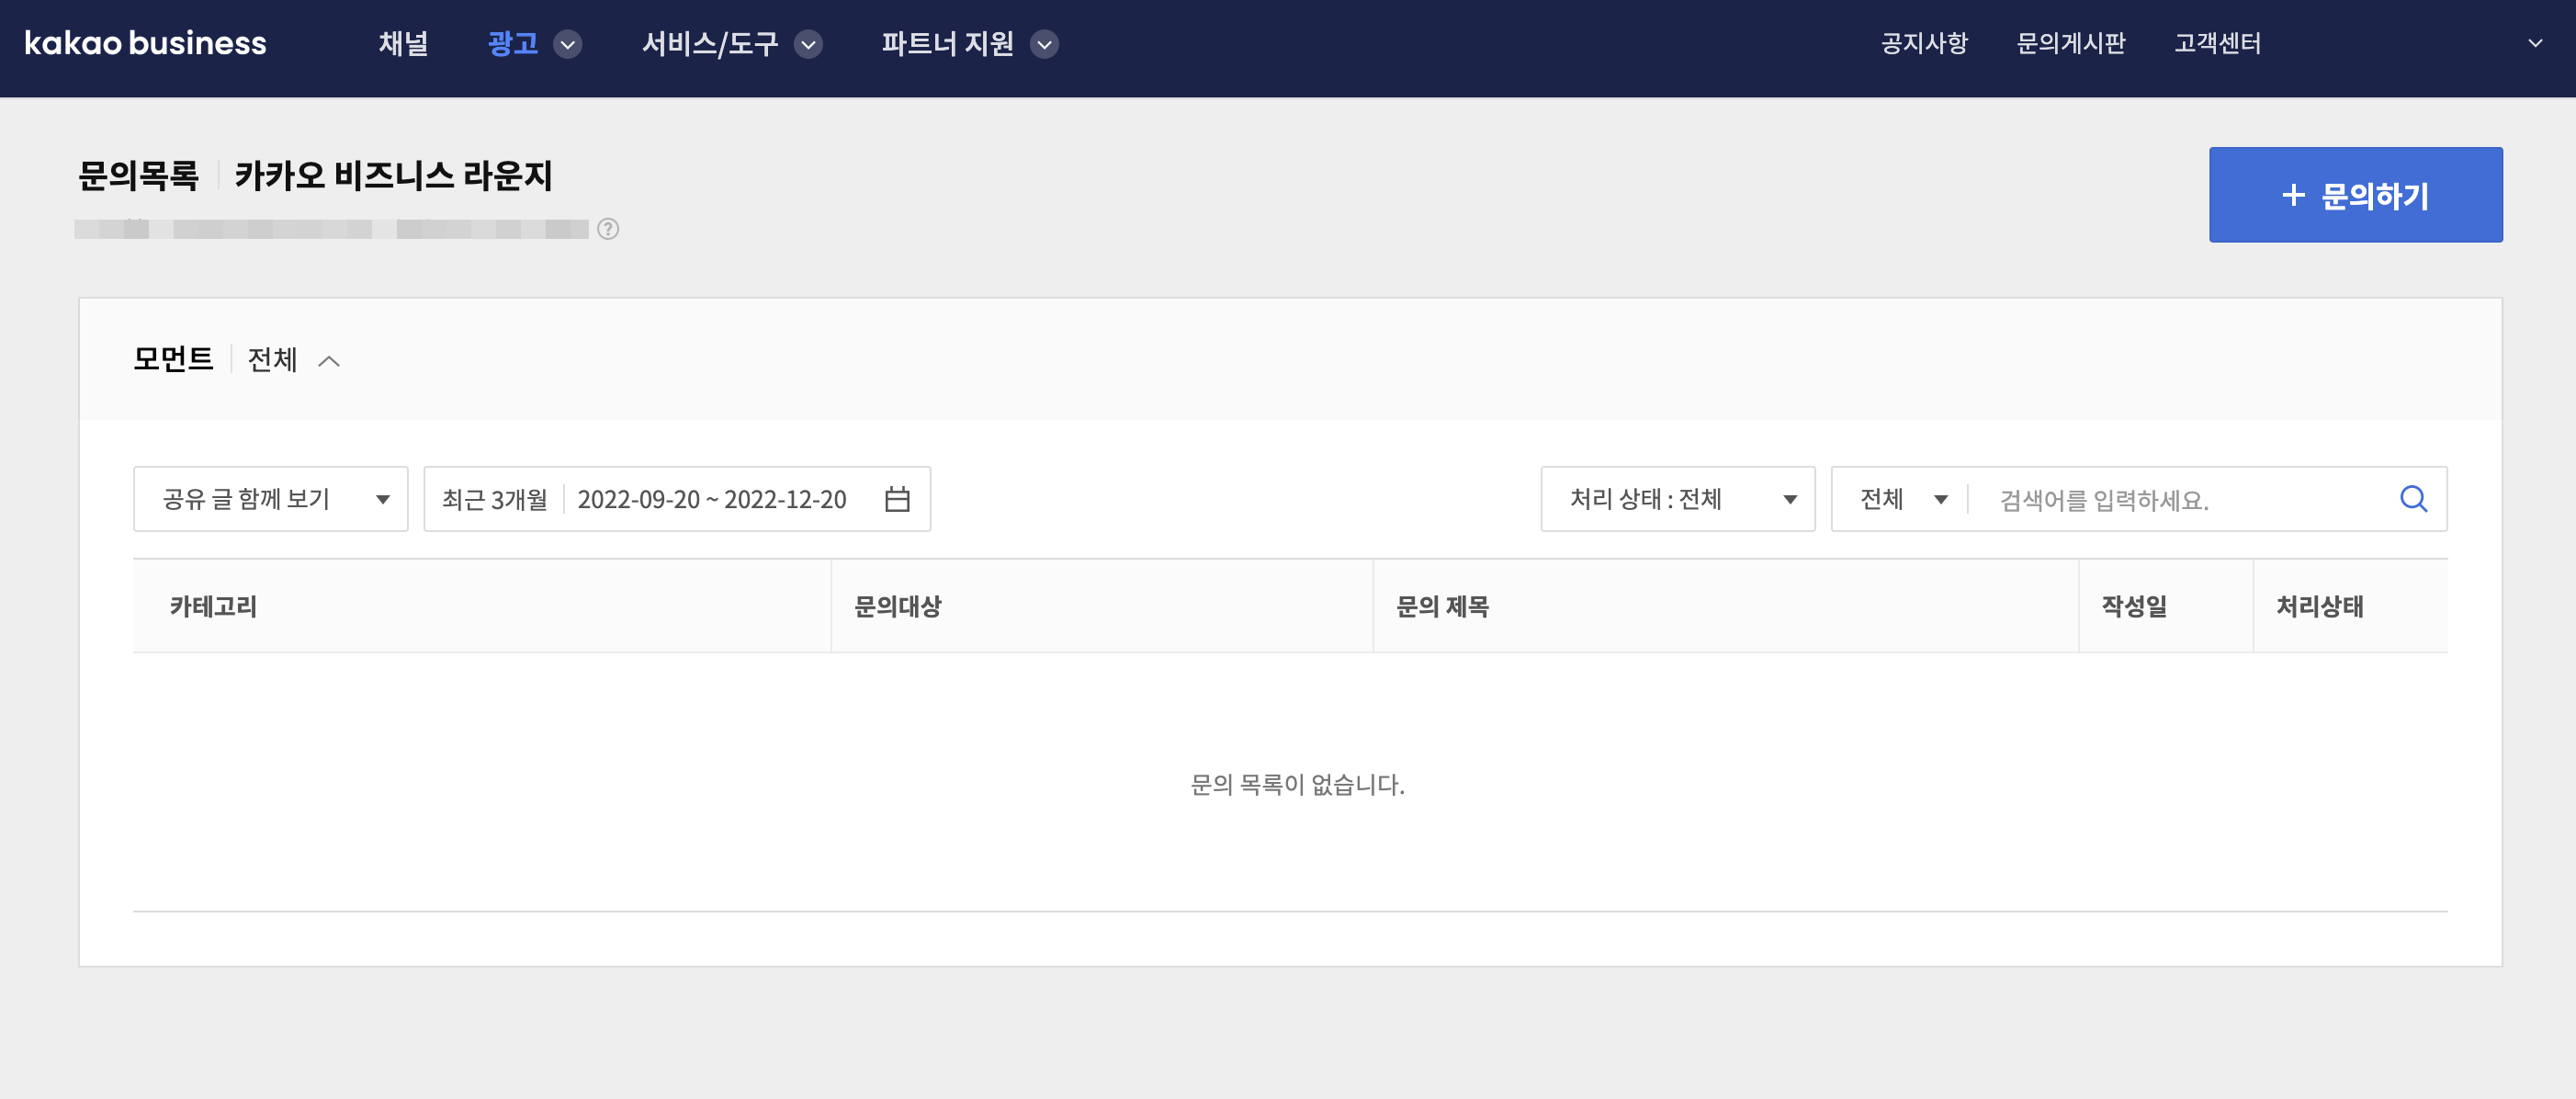Collapse the 모먼트 전체 expander
This screenshot has width=2576, height=1099.
point(329,361)
